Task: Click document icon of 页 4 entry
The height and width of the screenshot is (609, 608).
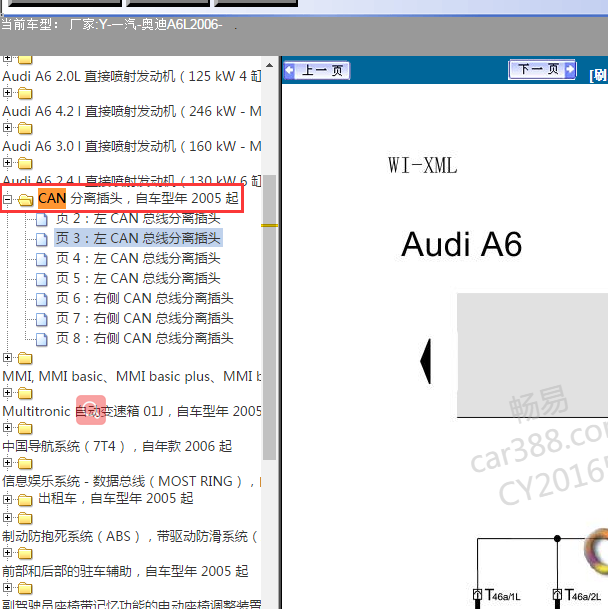Action: click(42, 259)
